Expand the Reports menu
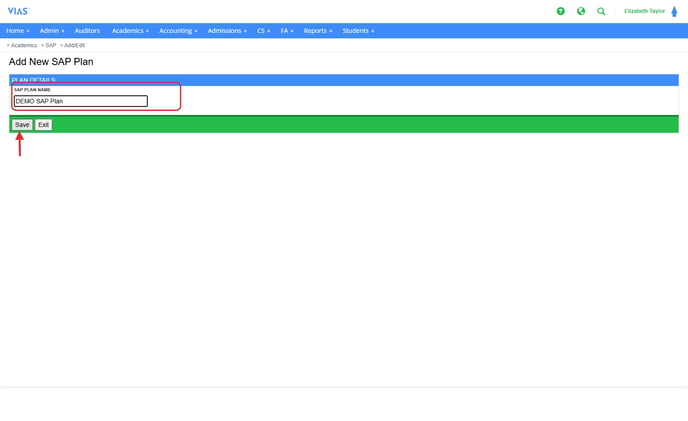Screen dimensions: 688x421 pyautogui.click(x=318, y=31)
